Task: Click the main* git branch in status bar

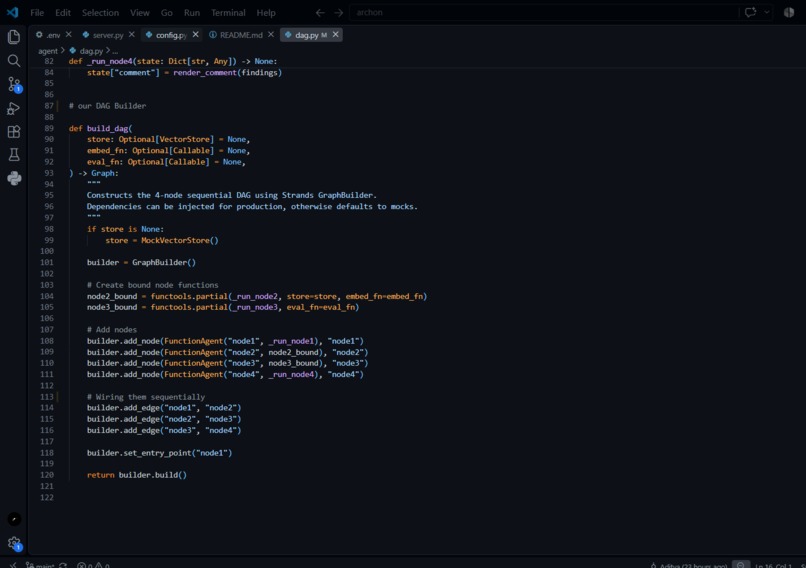Action: point(40,565)
